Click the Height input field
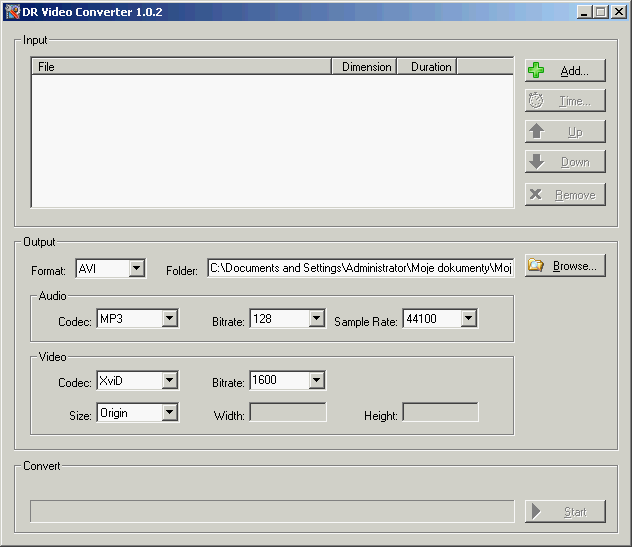 441,412
